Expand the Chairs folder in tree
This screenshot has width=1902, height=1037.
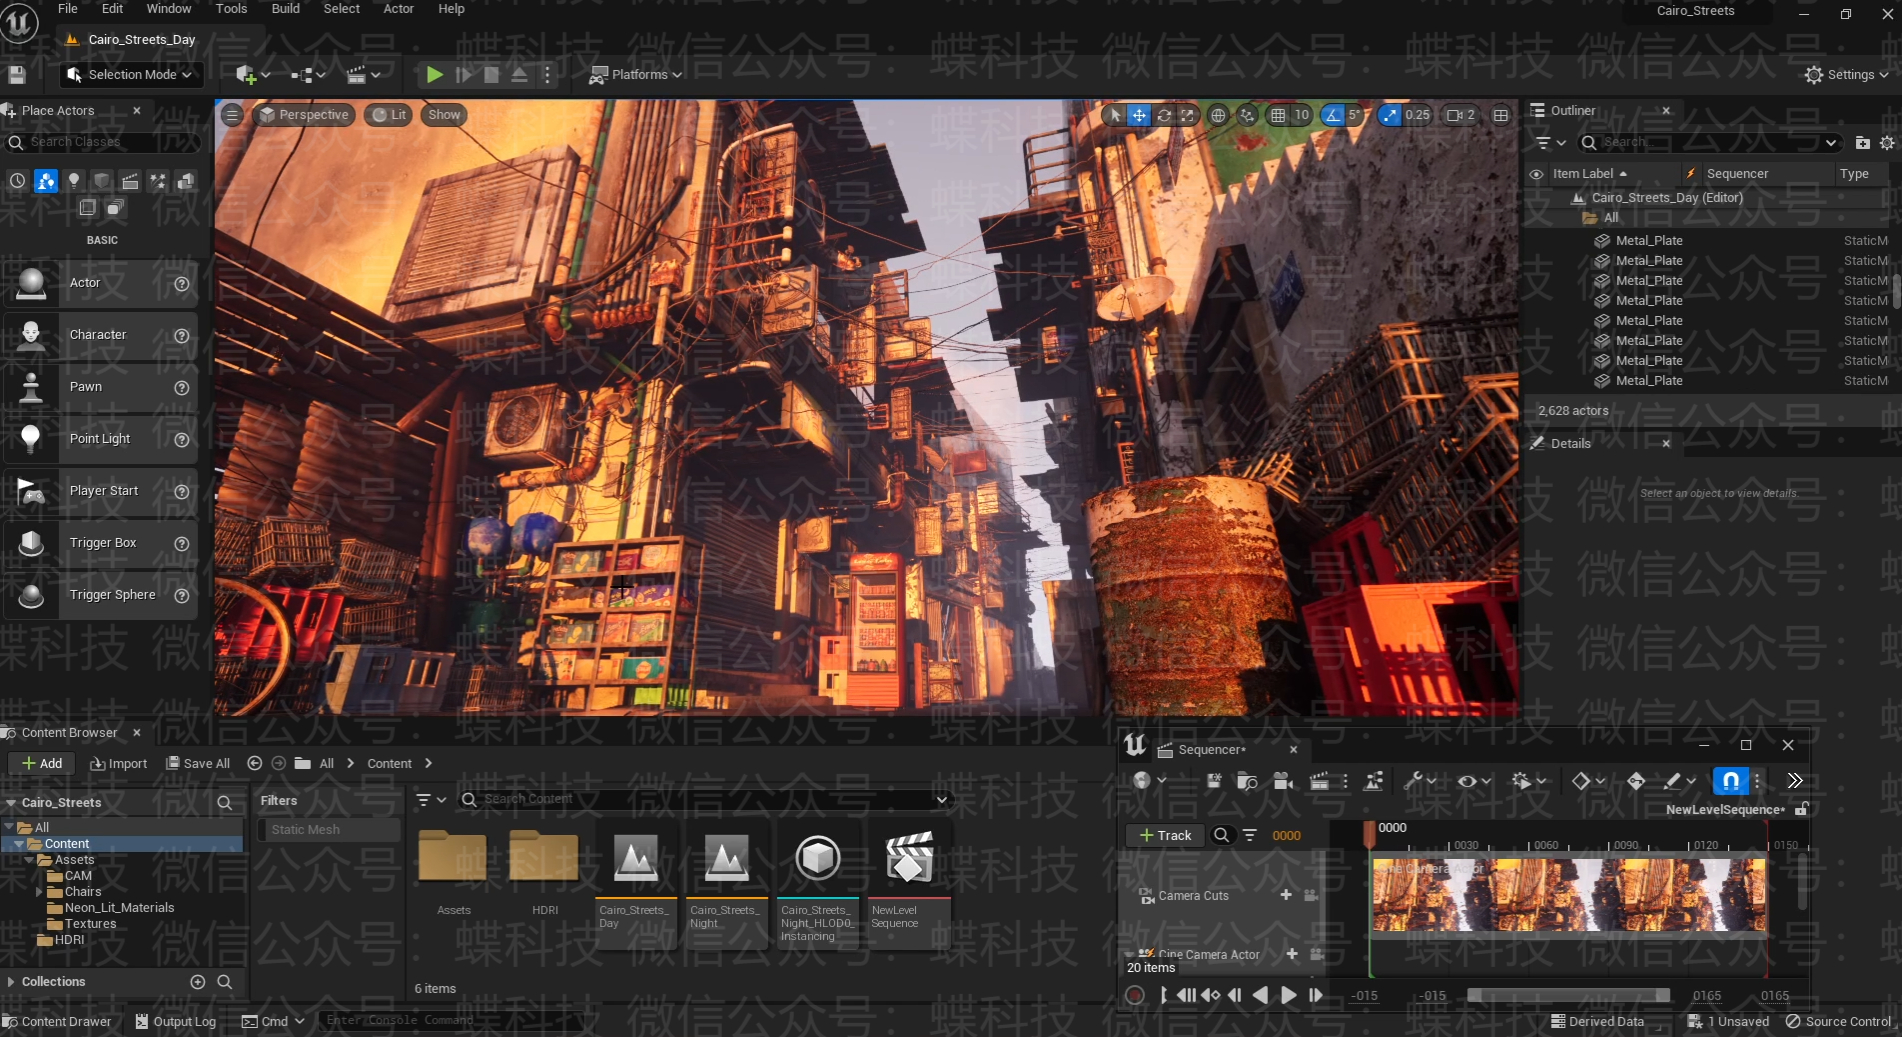(x=39, y=892)
